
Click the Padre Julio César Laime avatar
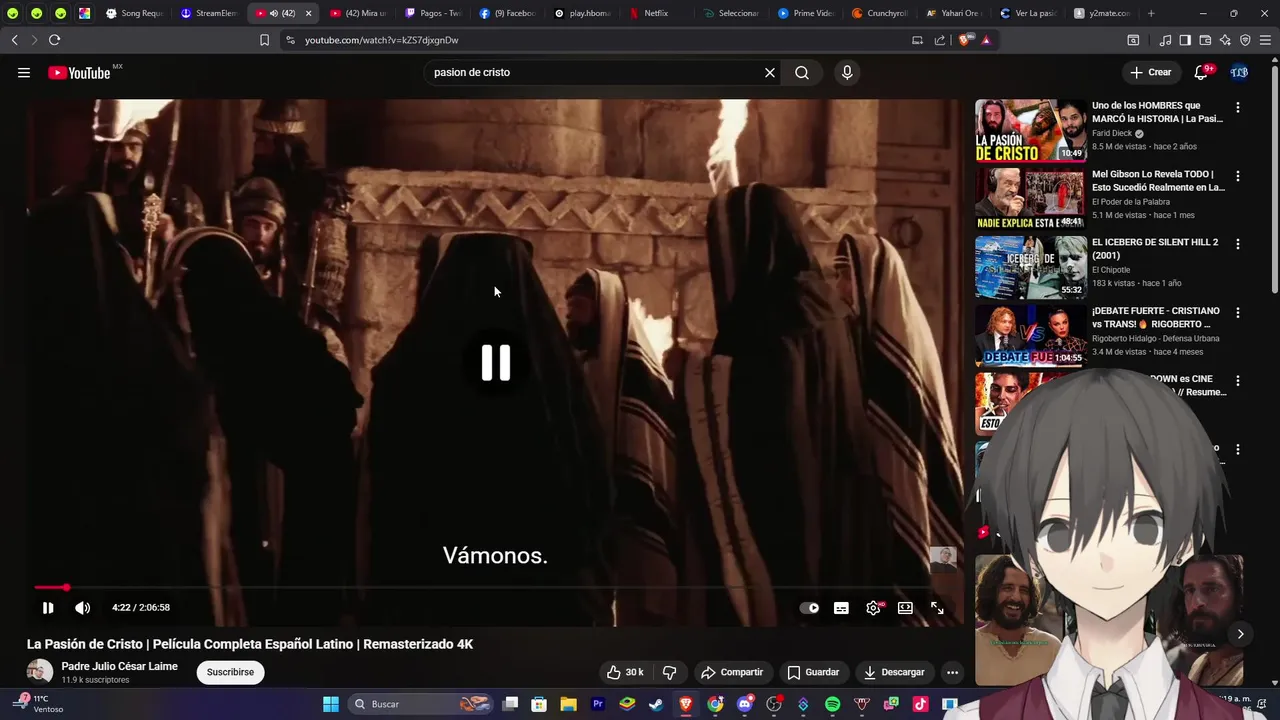[x=40, y=672]
